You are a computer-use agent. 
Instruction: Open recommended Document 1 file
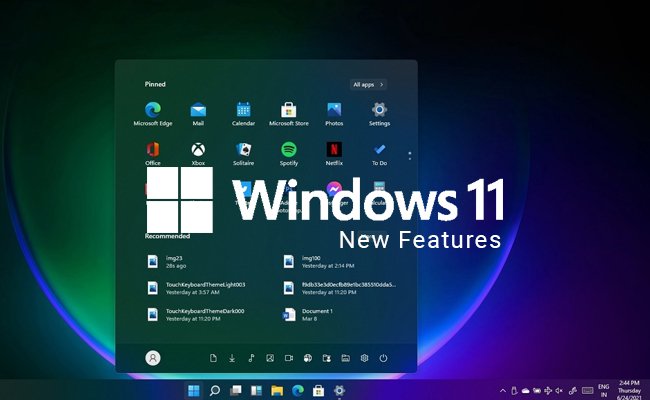[310, 314]
